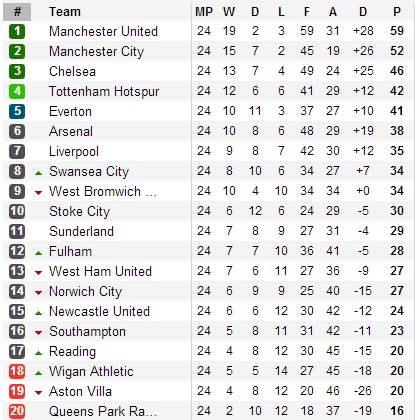Click green up arrow beside Fulham
The image size is (415, 420).
(39, 253)
